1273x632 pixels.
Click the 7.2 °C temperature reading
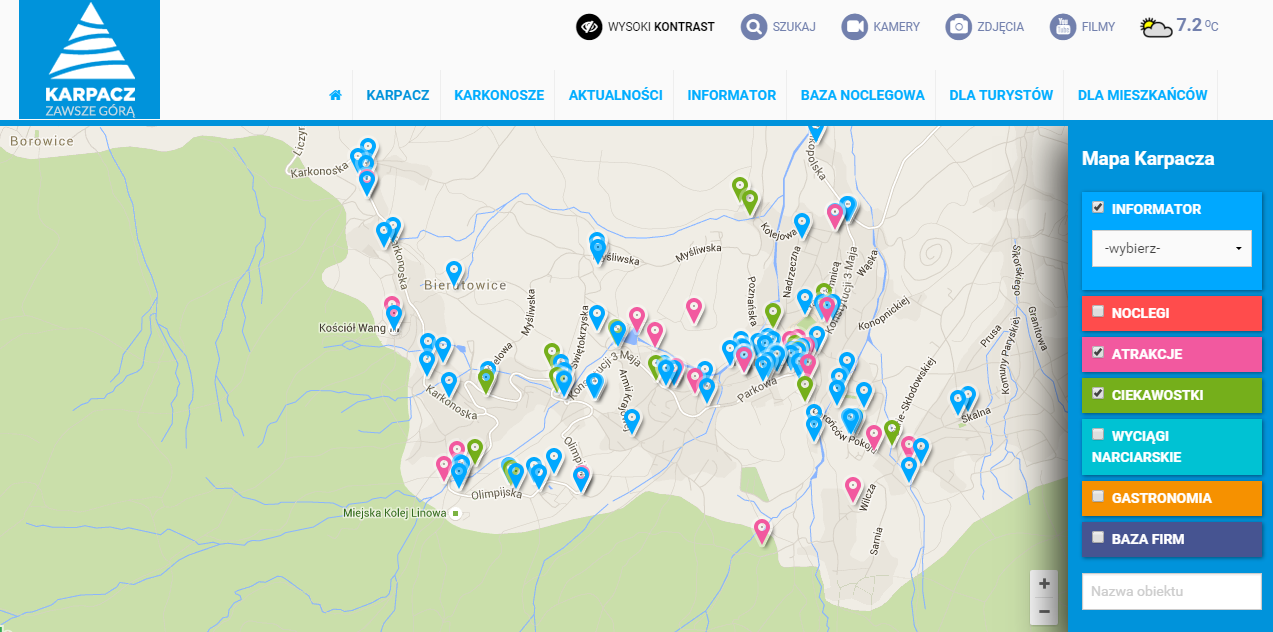click(x=1197, y=25)
